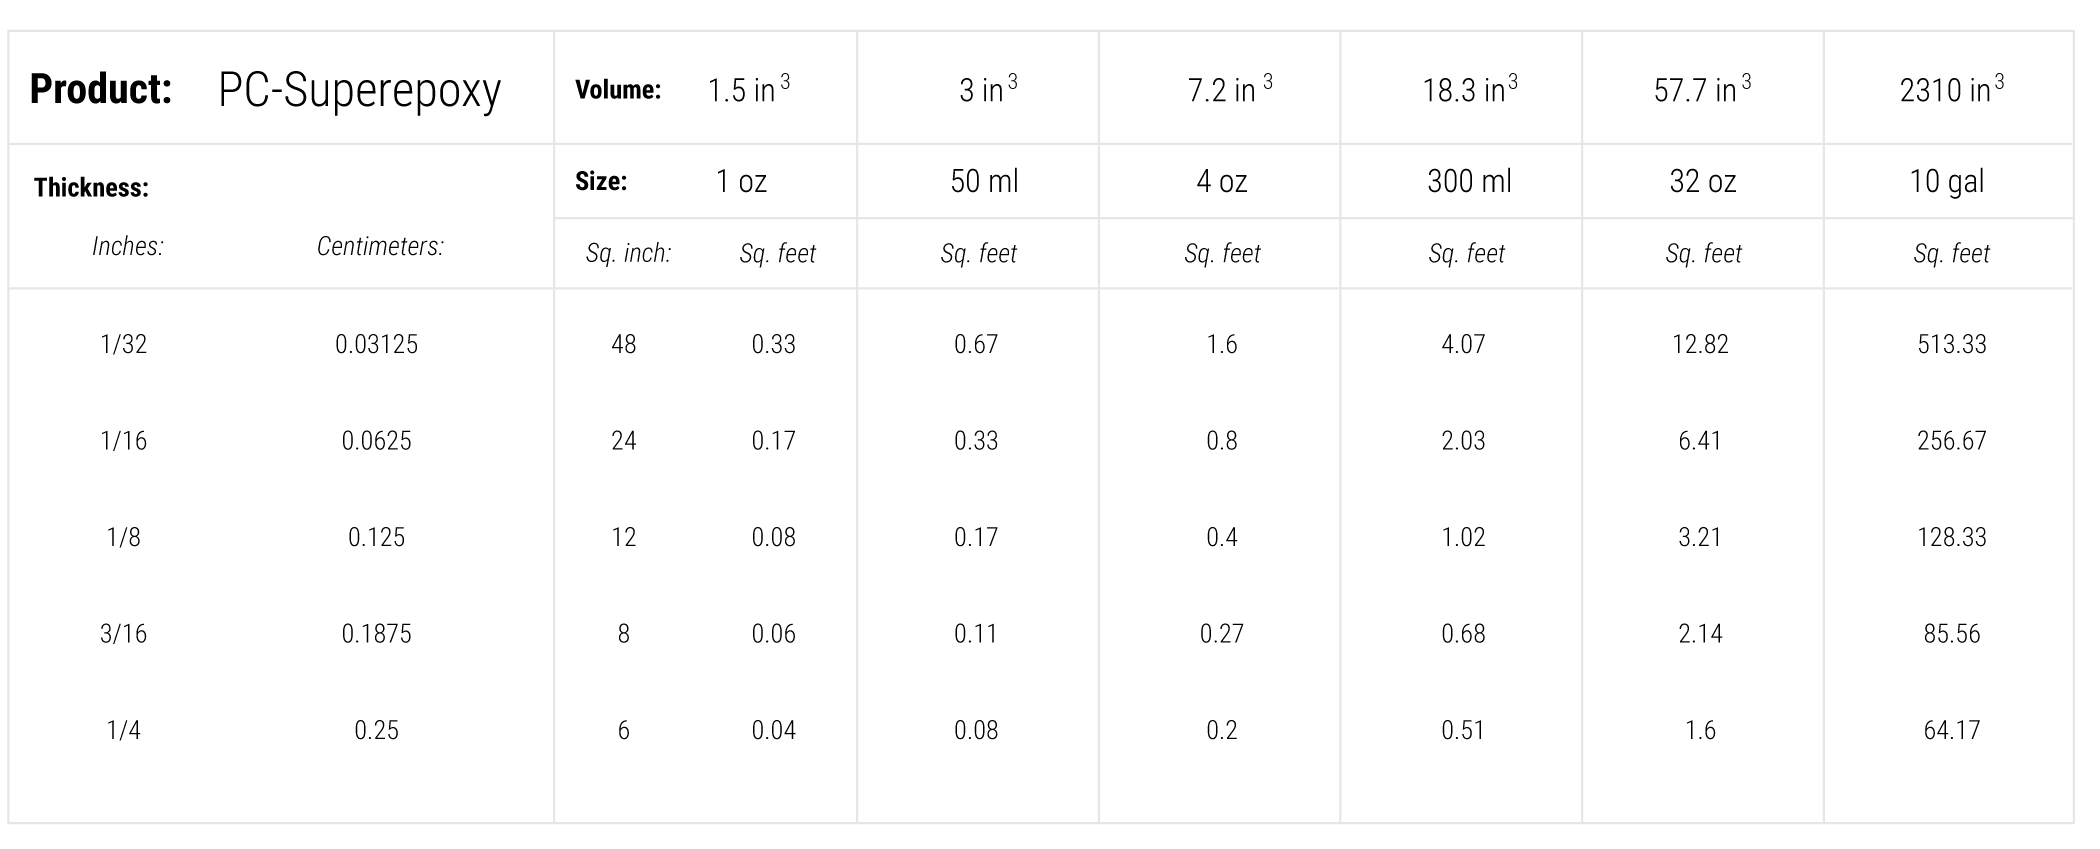This screenshot has height=849, width=2100.
Task: Select the 7.2 in³ volume header
Action: [x=1229, y=89]
